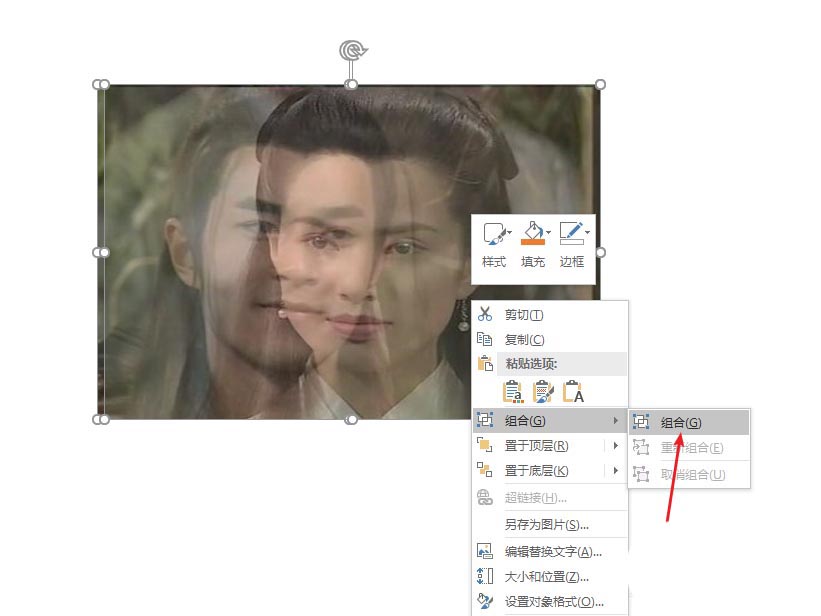The height and width of the screenshot is (616, 821).
Task: Expand the Border (边框) dropdown arrow
Action: 587,233
